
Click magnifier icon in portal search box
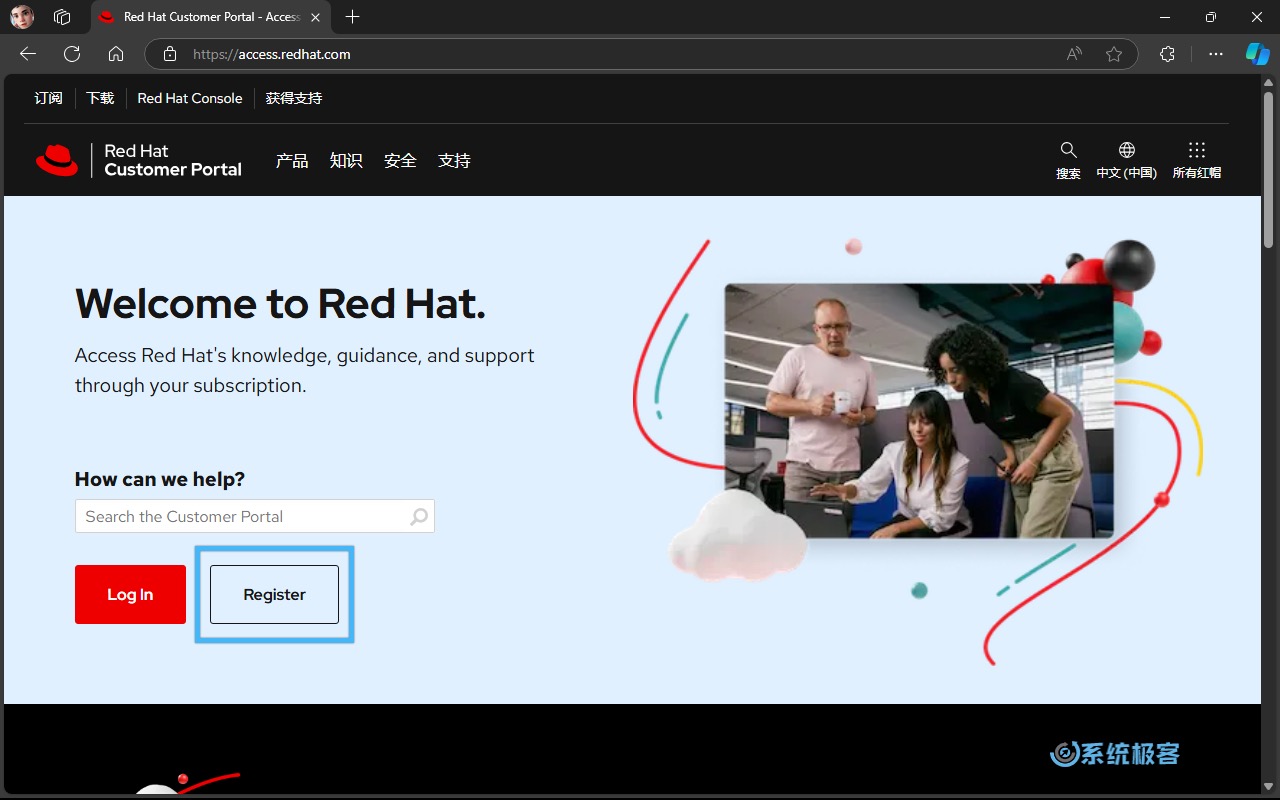click(419, 516)
